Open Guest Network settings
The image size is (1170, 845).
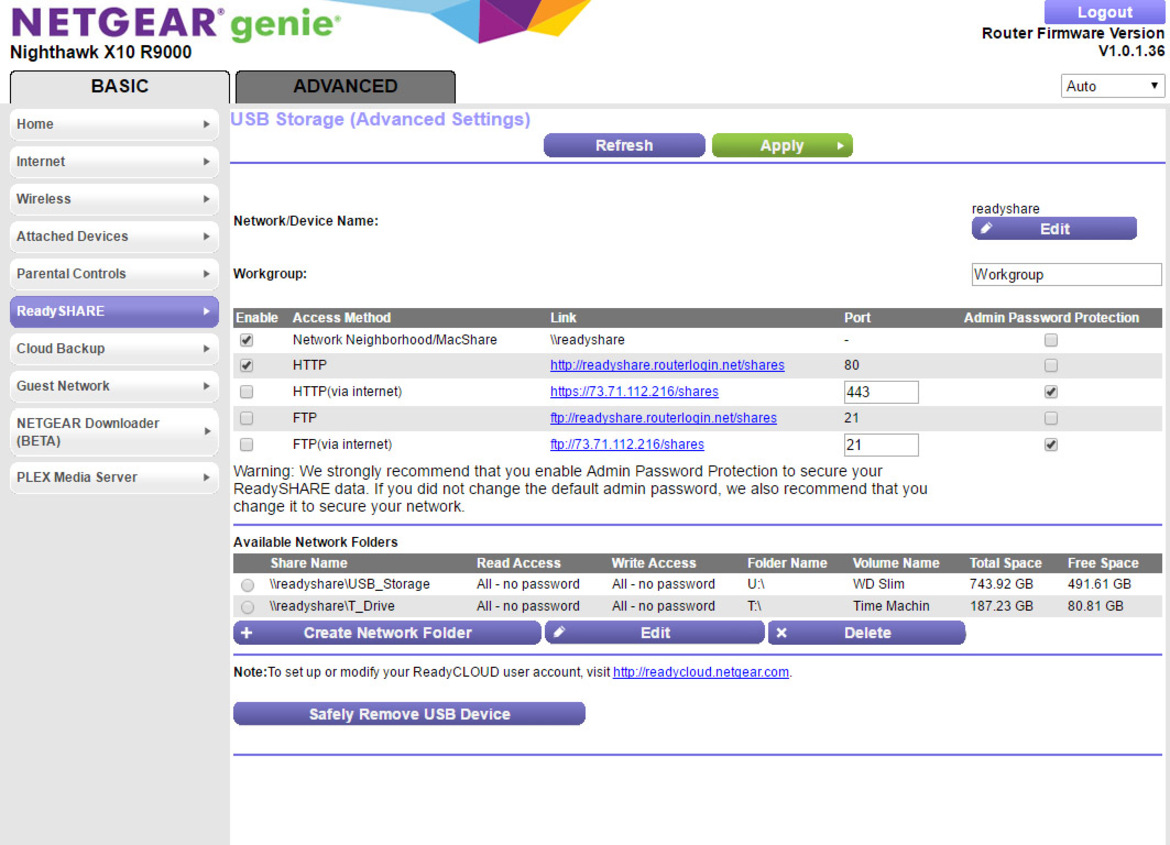[x=114, y=386]
